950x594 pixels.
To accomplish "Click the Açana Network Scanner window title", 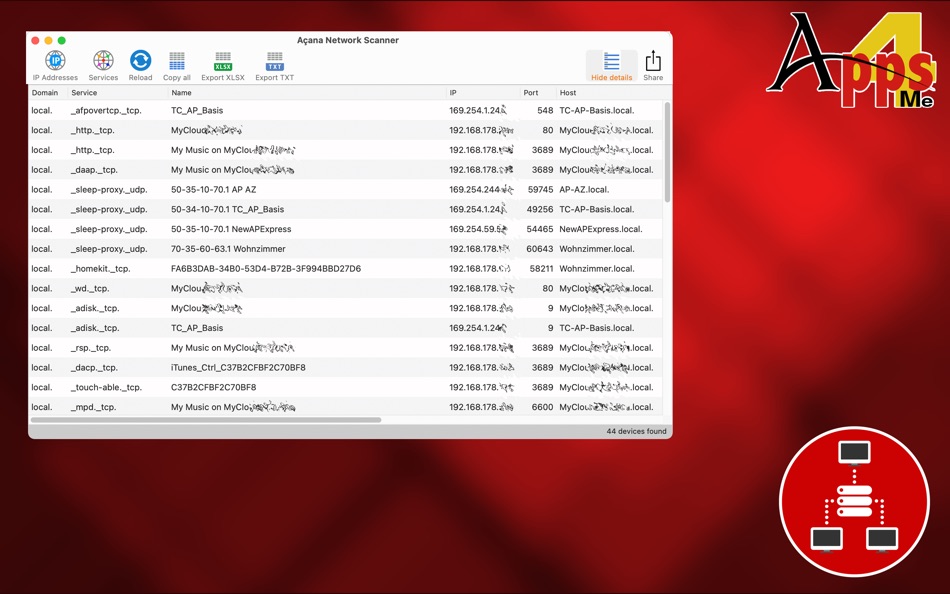I will pos(348,40).
